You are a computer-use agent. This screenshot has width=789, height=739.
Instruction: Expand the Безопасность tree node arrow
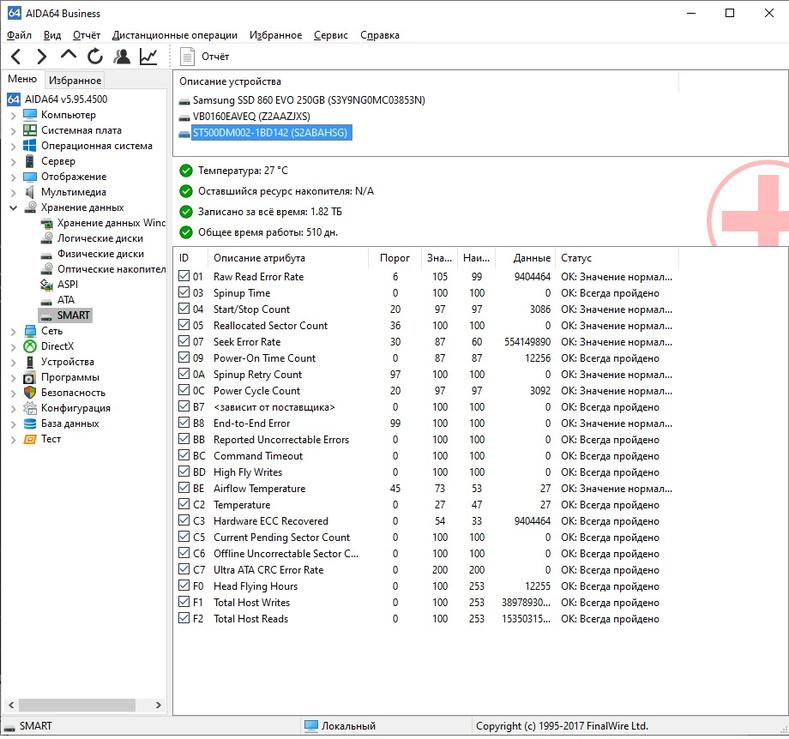click(x=14, y=393)
